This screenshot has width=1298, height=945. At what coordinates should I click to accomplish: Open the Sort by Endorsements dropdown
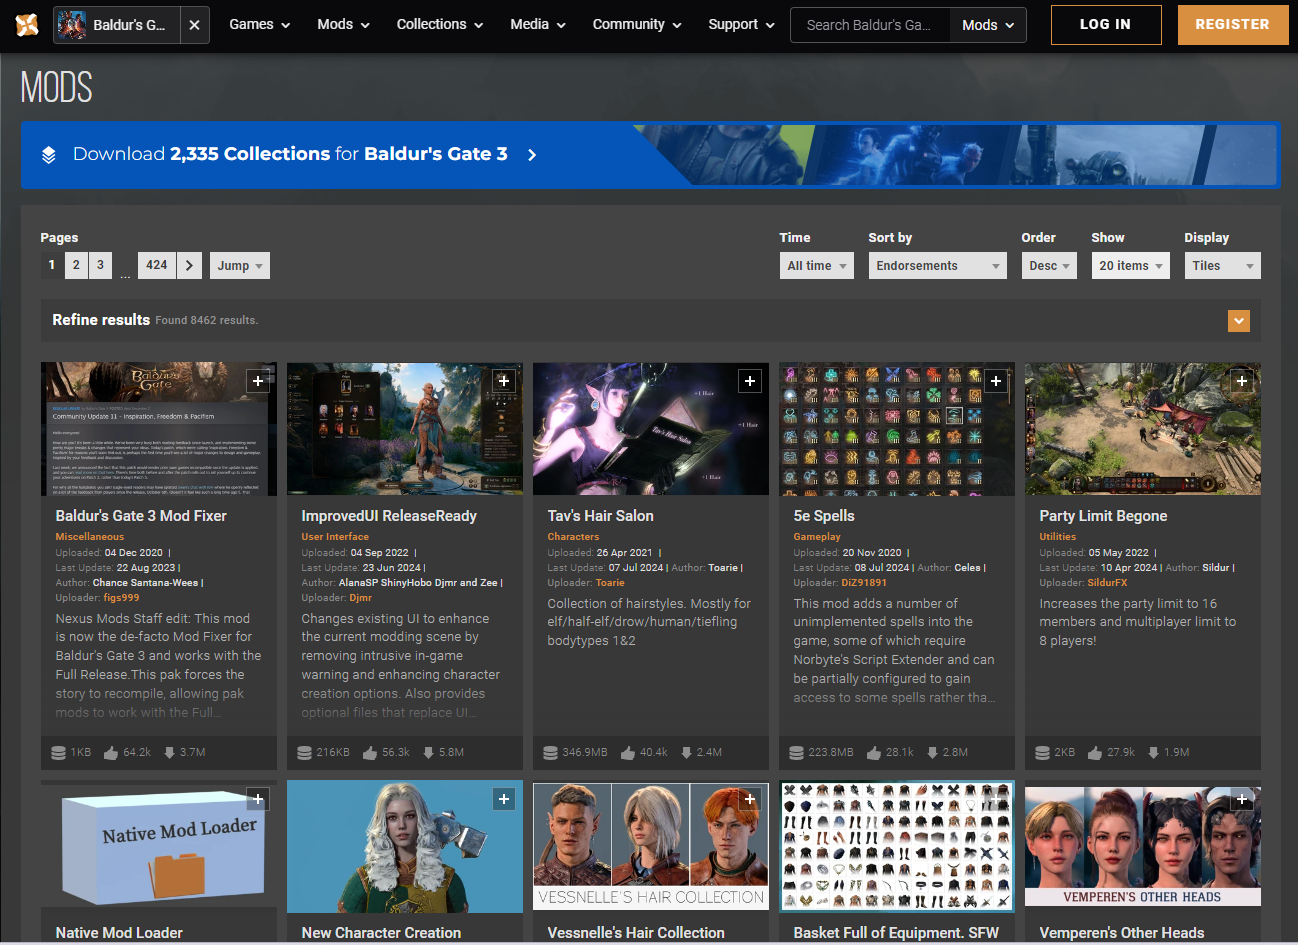coord(937,266)
